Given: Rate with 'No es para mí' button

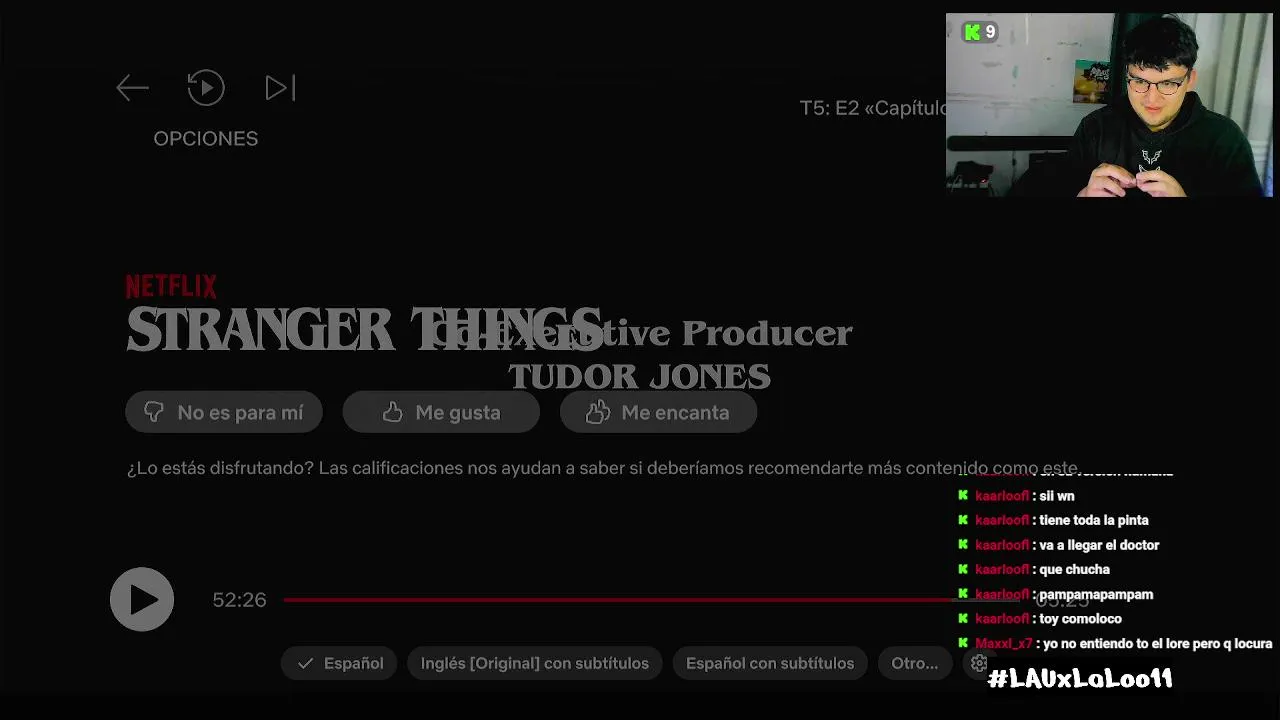Looking at the screenshot, I should tap(224, 412).
